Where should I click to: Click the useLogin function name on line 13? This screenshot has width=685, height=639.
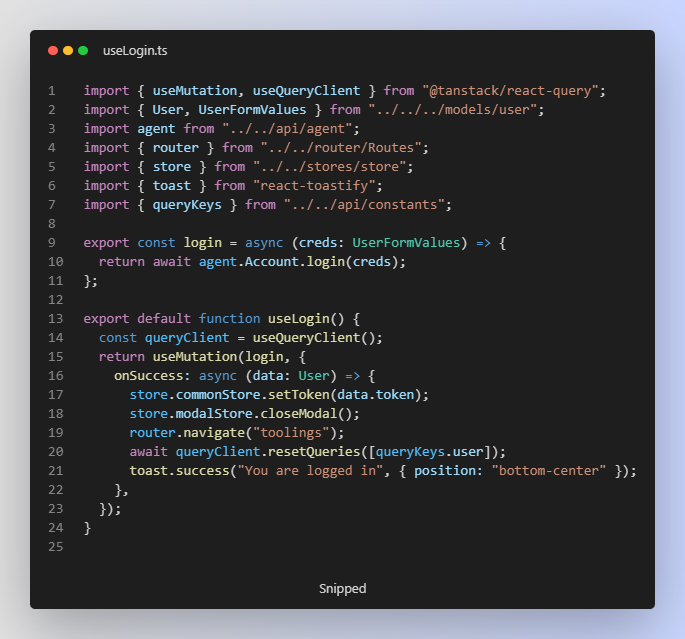click(x=298, y=319)
